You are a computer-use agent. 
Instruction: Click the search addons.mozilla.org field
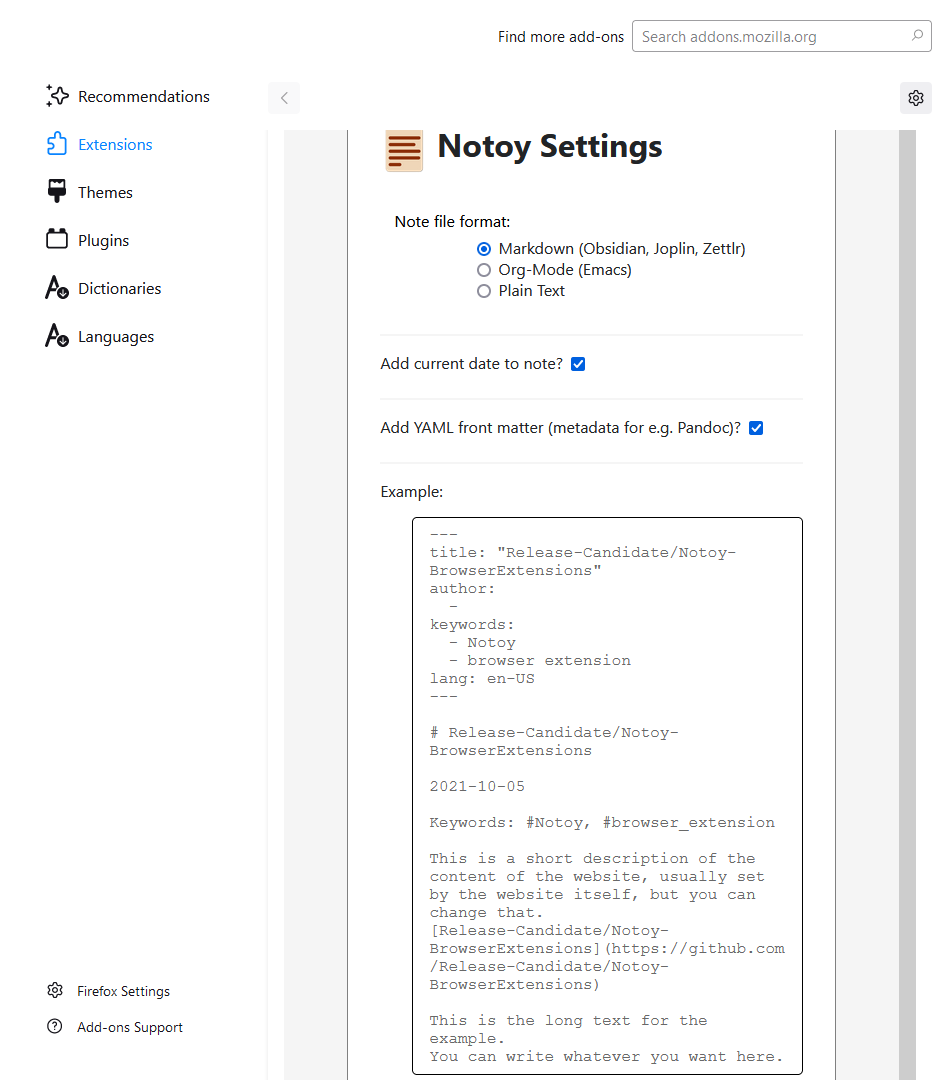pyautogui.click(x=782, y=36)
